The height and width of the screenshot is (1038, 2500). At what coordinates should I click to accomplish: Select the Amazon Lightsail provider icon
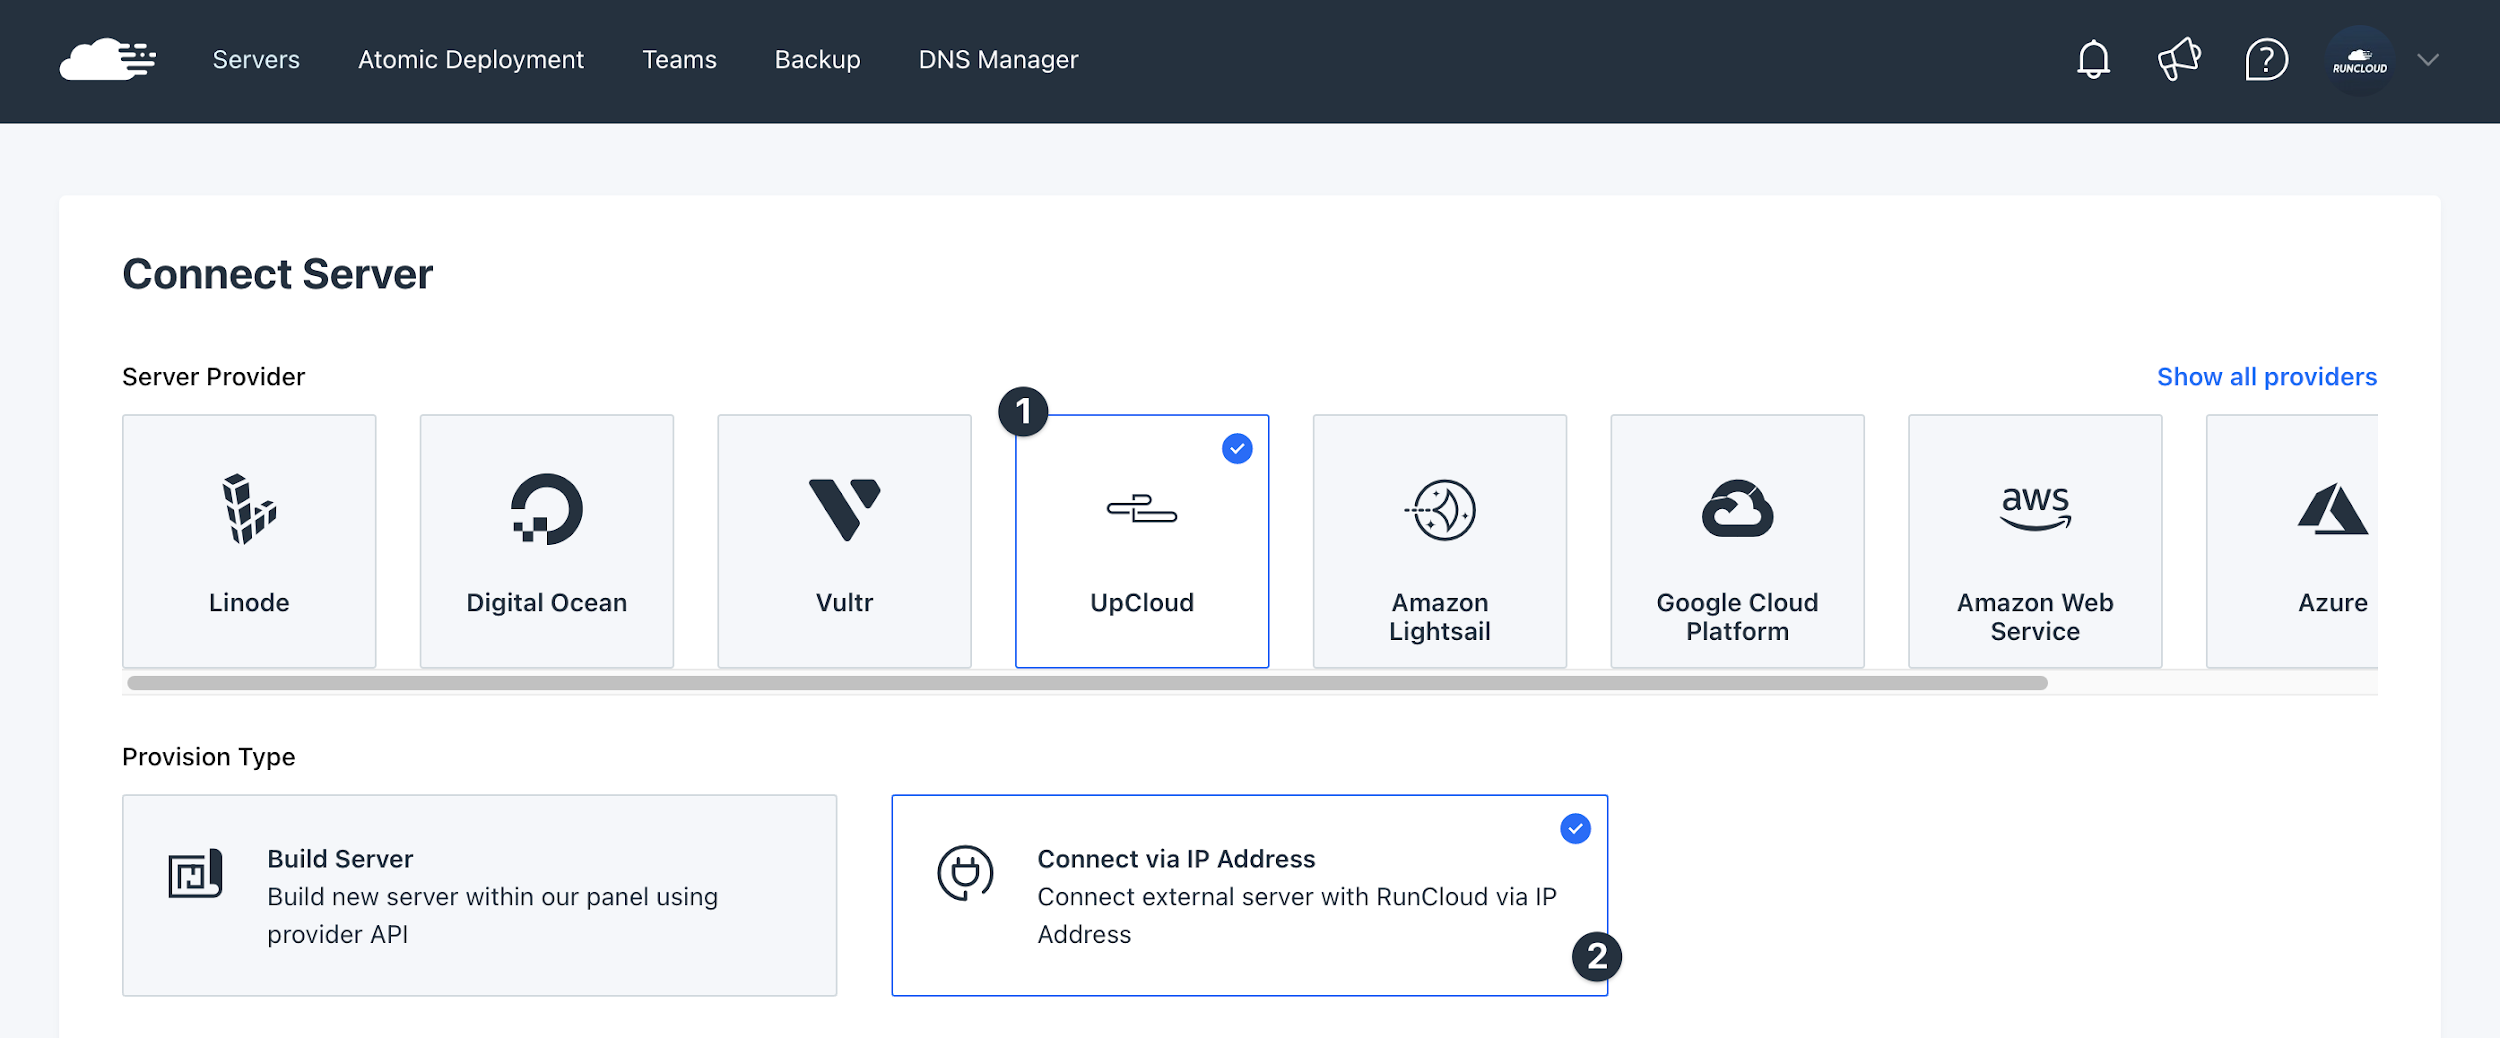click(1439, 510)
